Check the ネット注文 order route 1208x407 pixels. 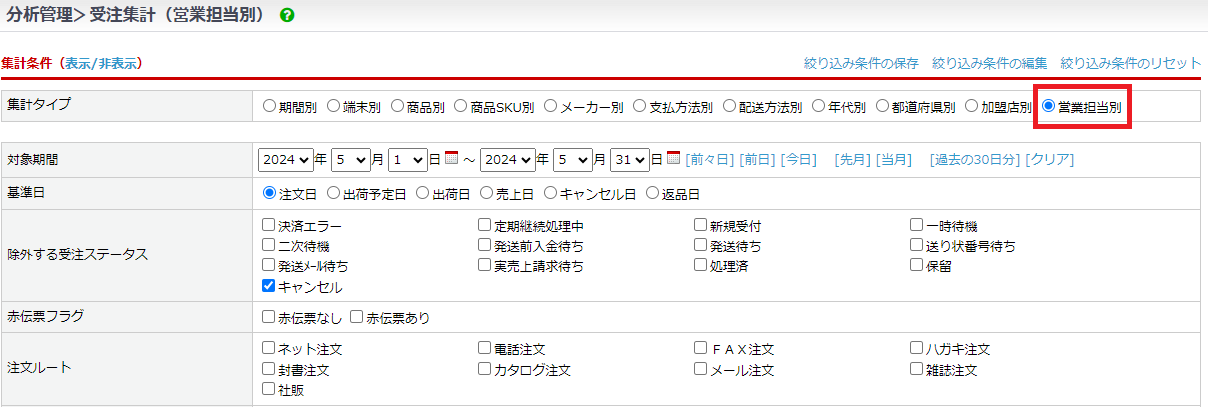pyautogui.click(x=268, y=348)
